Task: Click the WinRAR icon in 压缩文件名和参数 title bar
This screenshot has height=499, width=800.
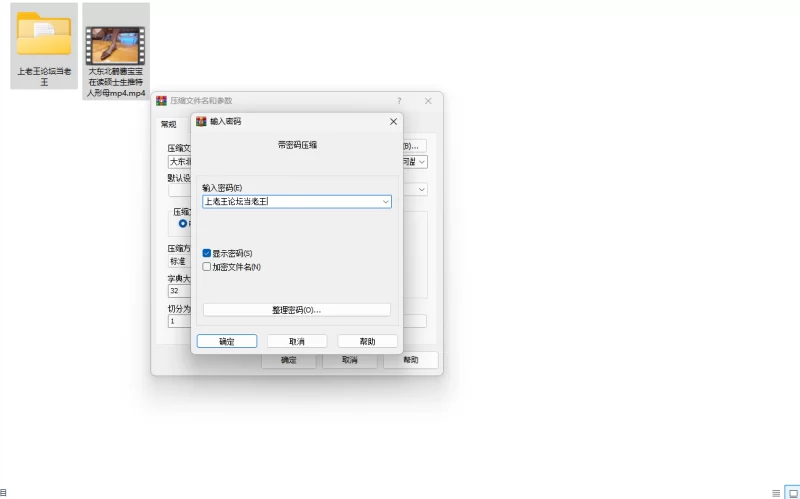Action: 161,101
